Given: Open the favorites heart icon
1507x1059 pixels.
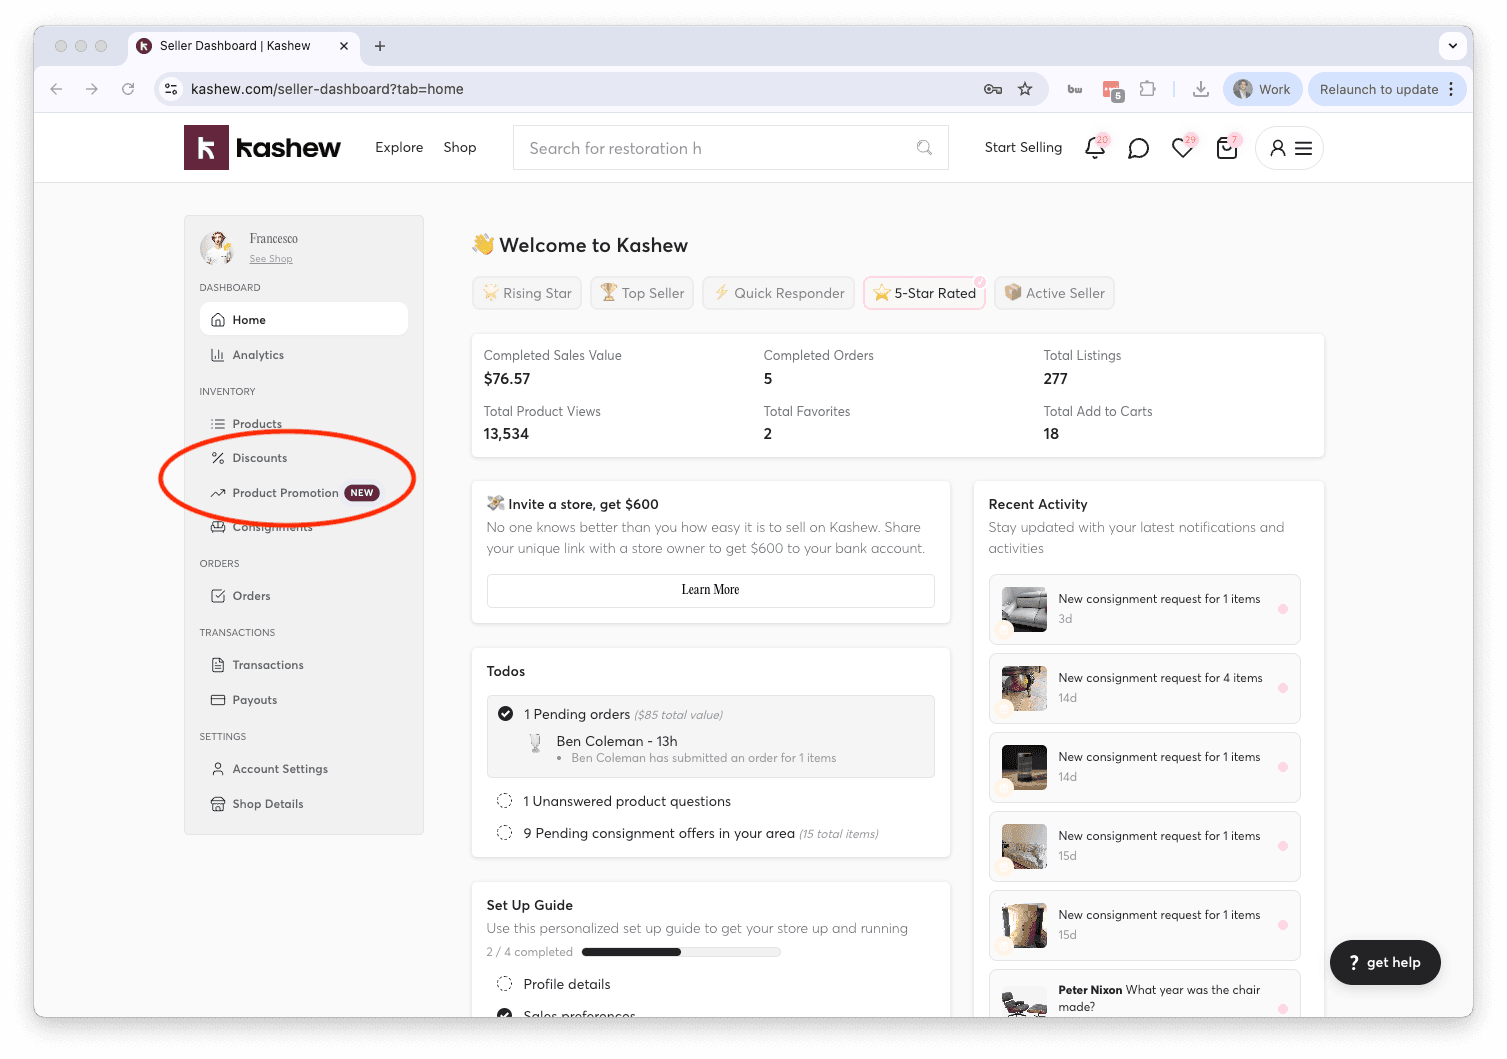Looking at the screenshot, I should pyautogui.click(x=1183, y=148).
